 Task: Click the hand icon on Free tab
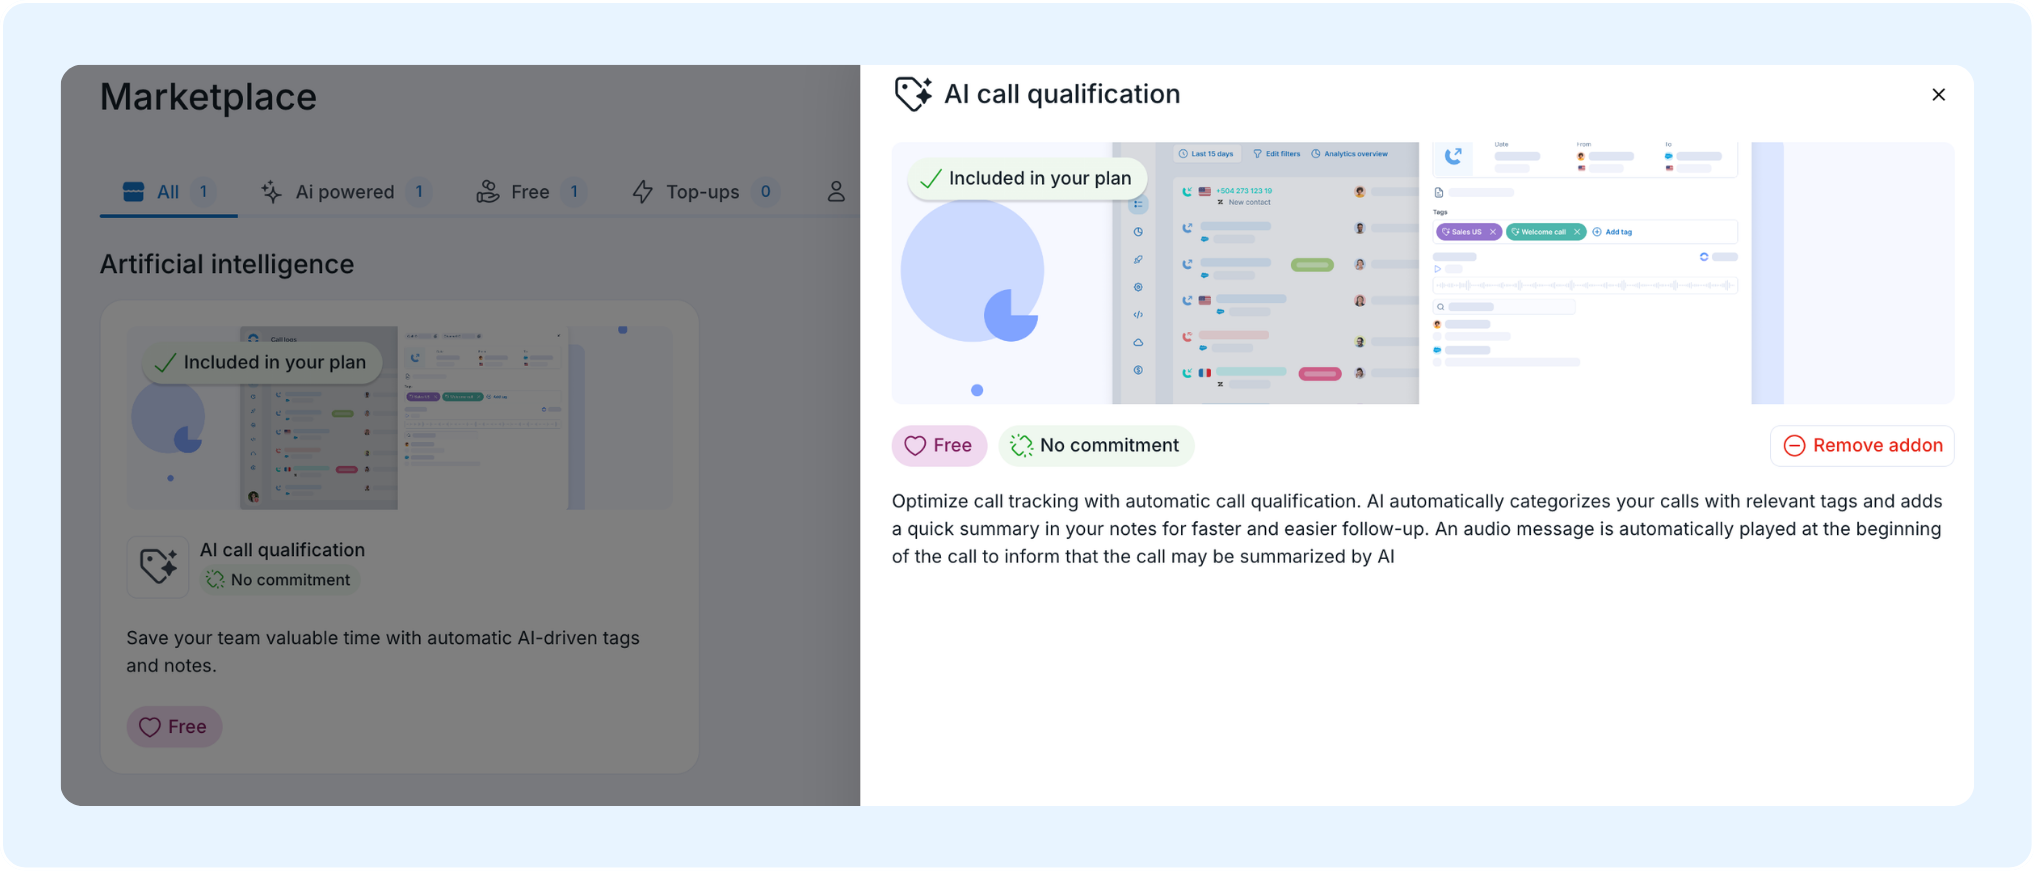(x=487, y=192)
